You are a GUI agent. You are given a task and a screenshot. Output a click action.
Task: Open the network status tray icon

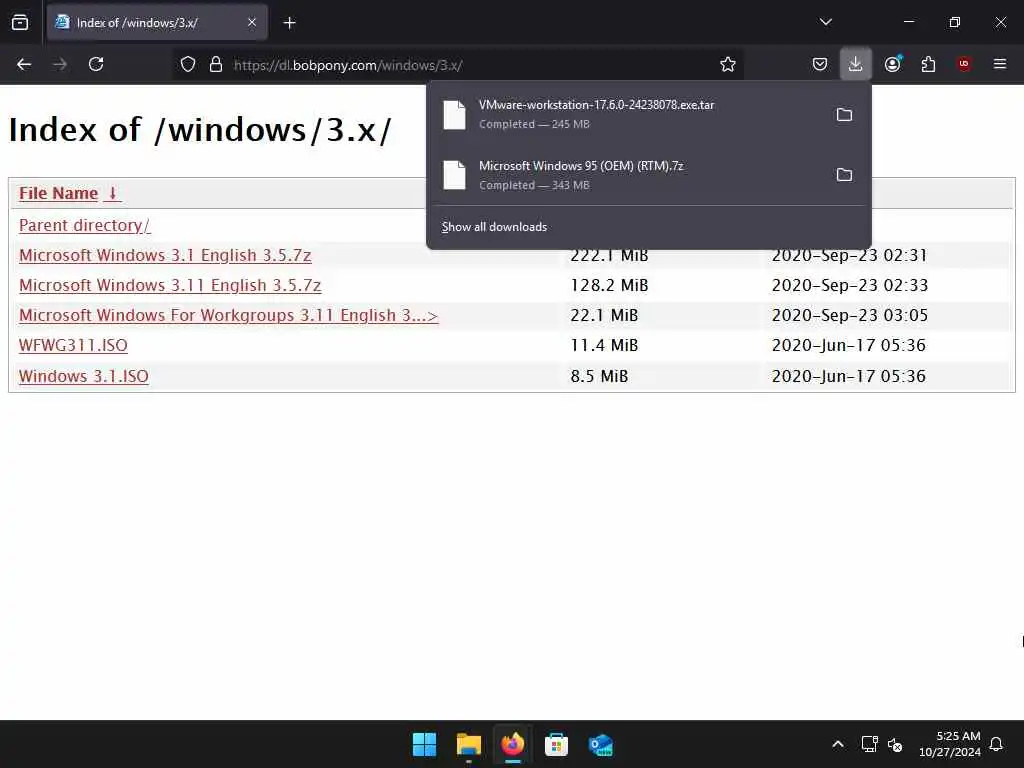click(x=869, y=744)
